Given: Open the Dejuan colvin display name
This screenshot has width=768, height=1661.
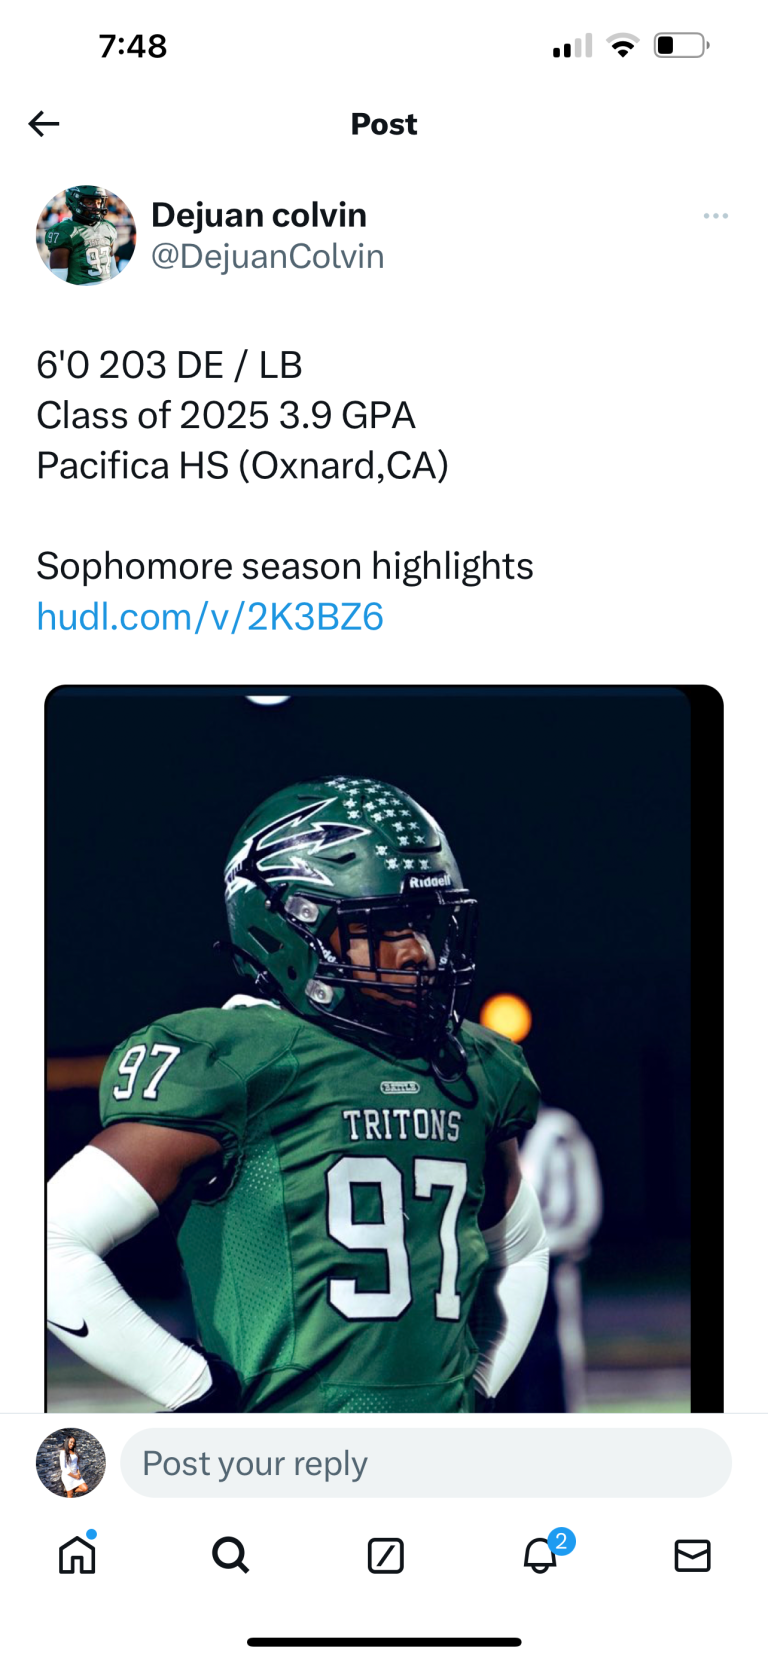Looking at the screenshot, I should point(259,215).
